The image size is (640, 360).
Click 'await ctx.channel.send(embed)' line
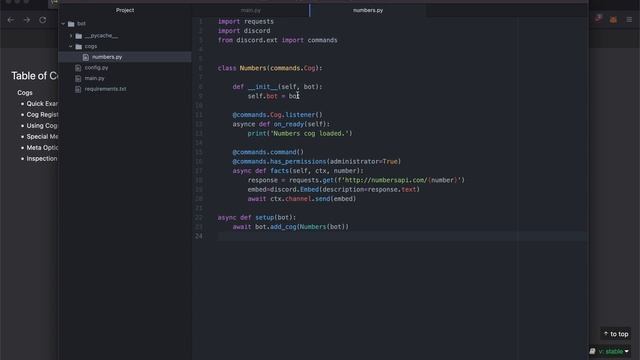click(302, 199)
